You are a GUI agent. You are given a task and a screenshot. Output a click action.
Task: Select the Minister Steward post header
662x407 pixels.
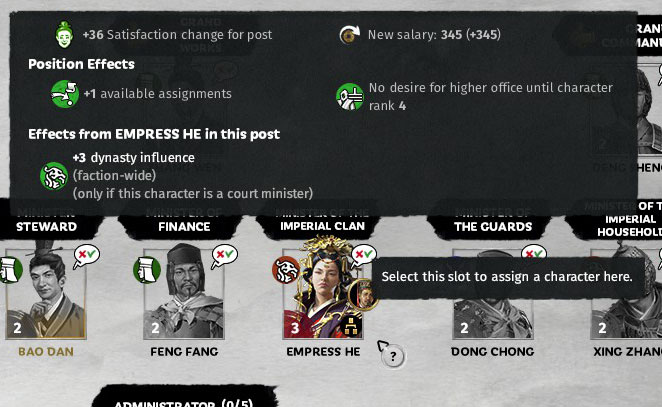[46, 220]
